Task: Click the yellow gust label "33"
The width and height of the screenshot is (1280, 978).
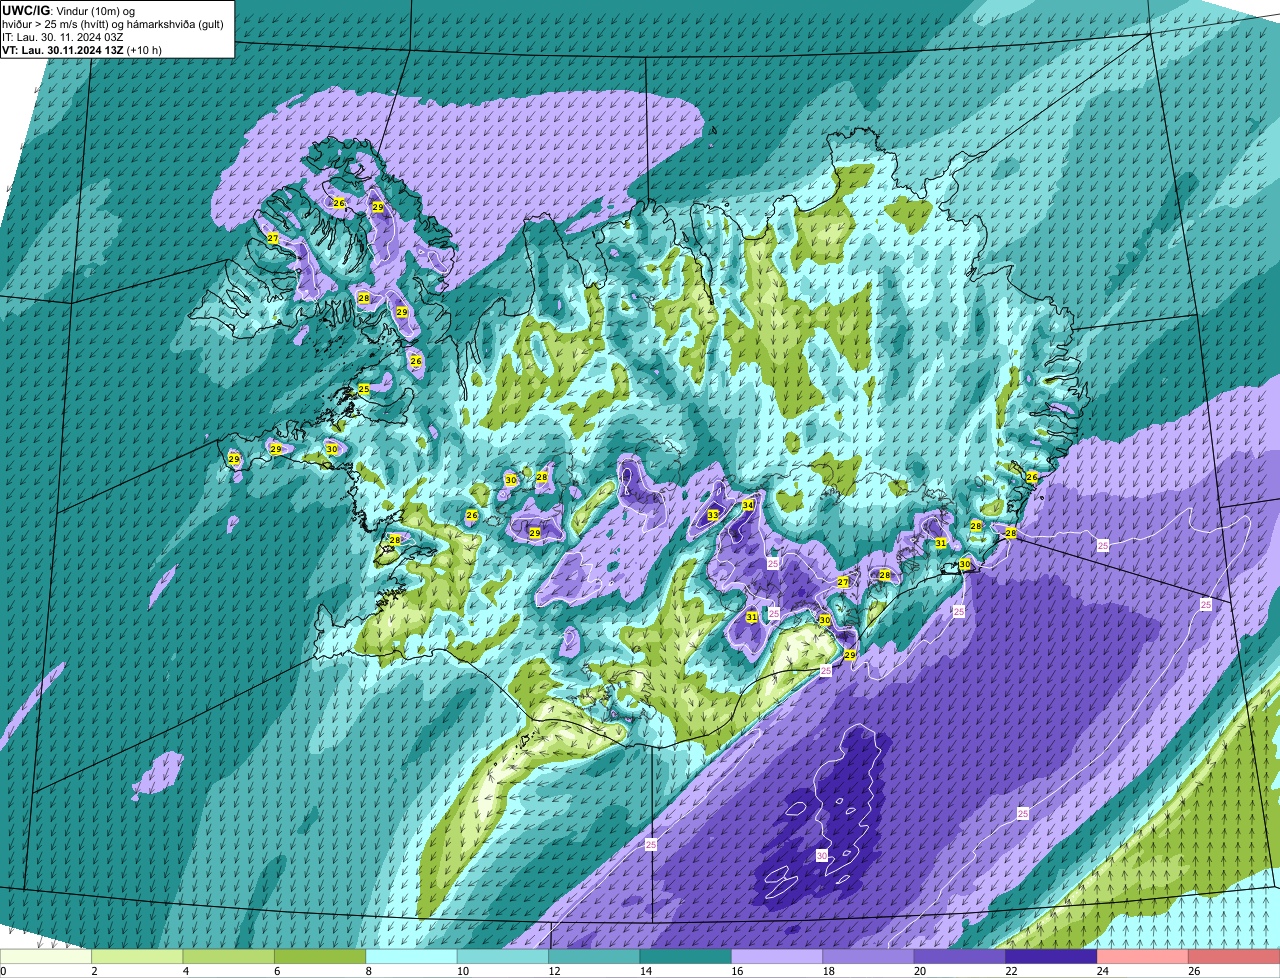Action: pos(713,515)
